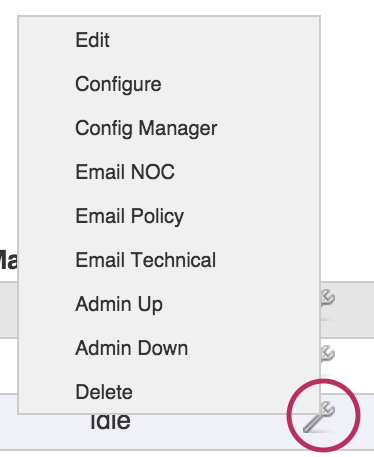Click the partially visible bold Ma column header
374x457 pixels.
(8, 260)
